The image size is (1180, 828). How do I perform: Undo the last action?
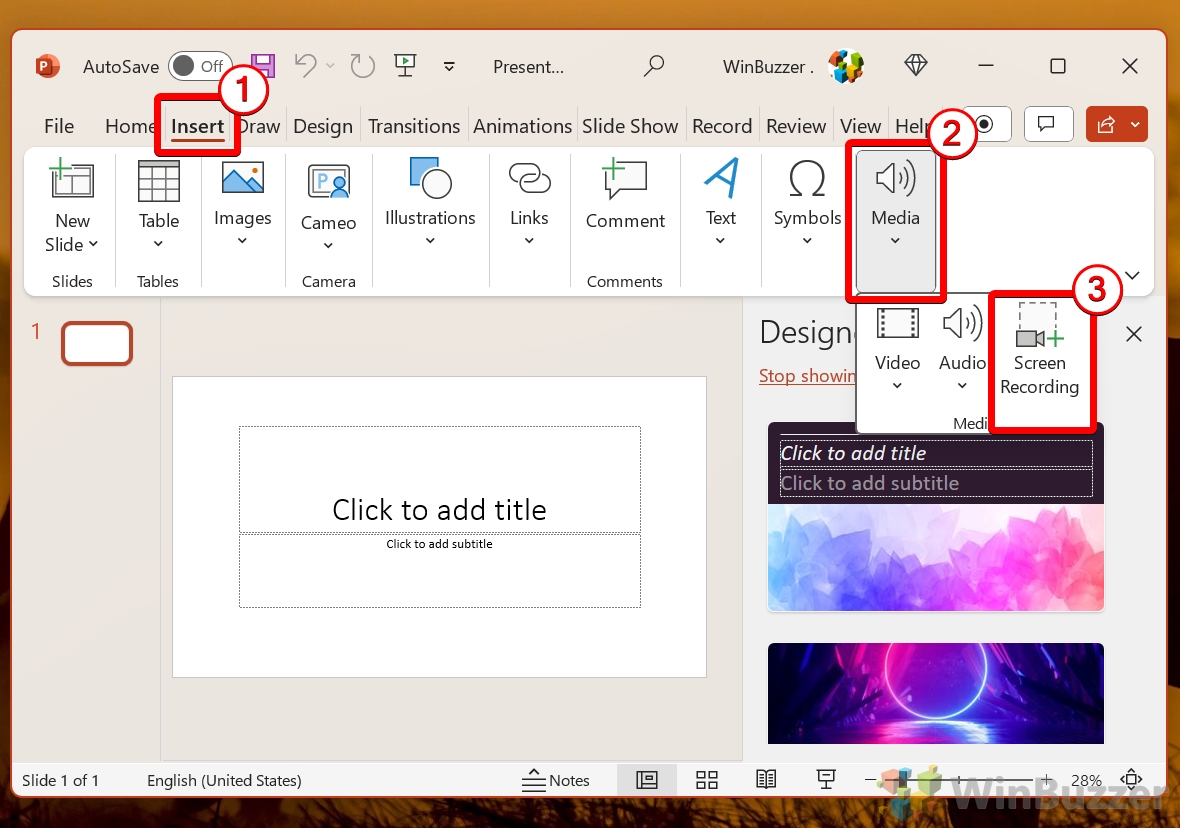coord(306,65)
